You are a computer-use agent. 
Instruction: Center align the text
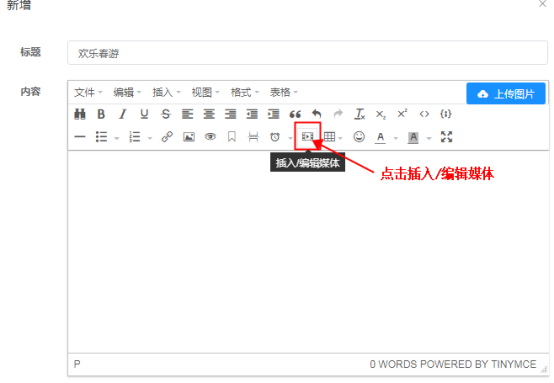[209, 114]
